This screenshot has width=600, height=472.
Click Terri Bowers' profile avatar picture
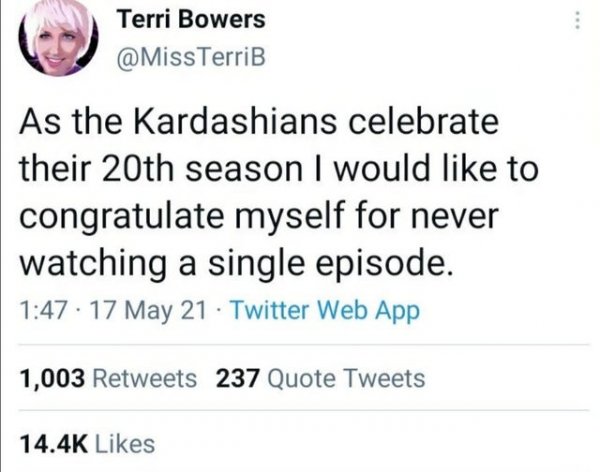click(x=56, y=42)
